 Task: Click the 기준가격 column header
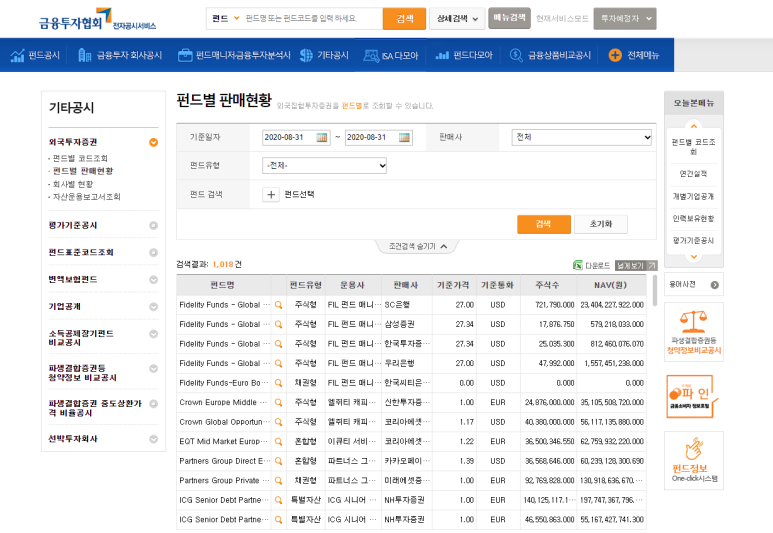[453, 285]
